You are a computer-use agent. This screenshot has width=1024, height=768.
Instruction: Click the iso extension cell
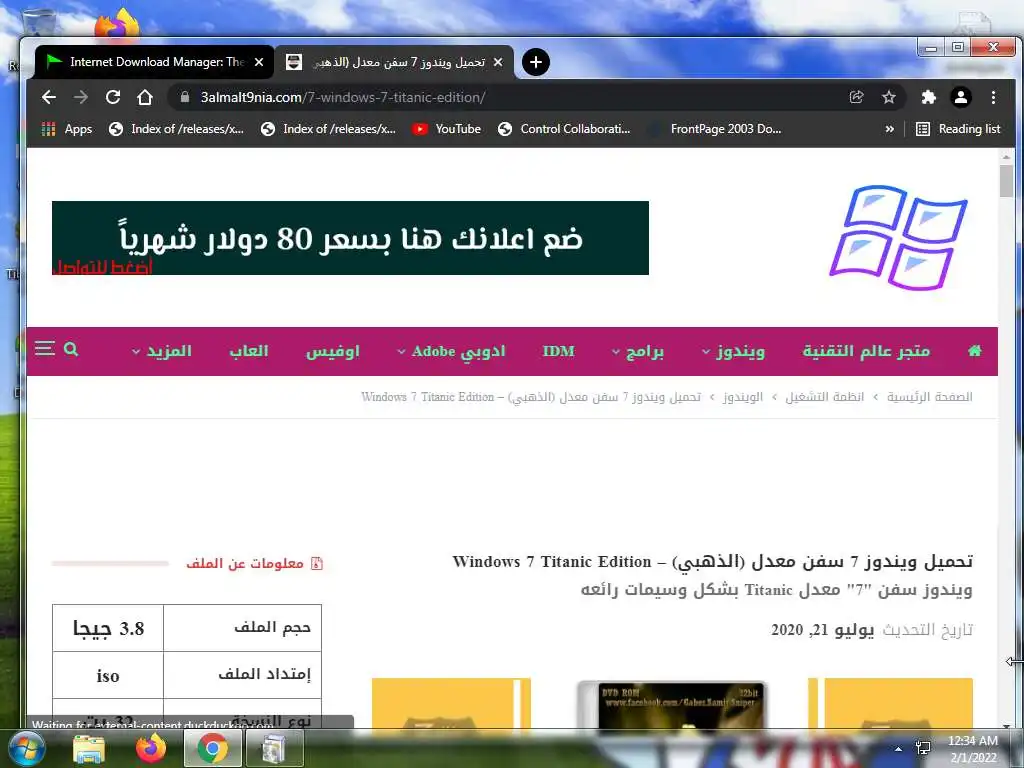pyautogui.click(x=108, y=675)
